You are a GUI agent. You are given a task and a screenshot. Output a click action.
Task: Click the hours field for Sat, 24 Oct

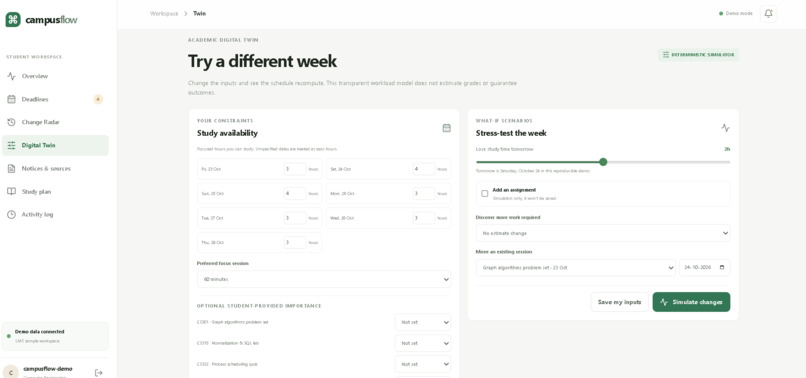coord(424,169)
